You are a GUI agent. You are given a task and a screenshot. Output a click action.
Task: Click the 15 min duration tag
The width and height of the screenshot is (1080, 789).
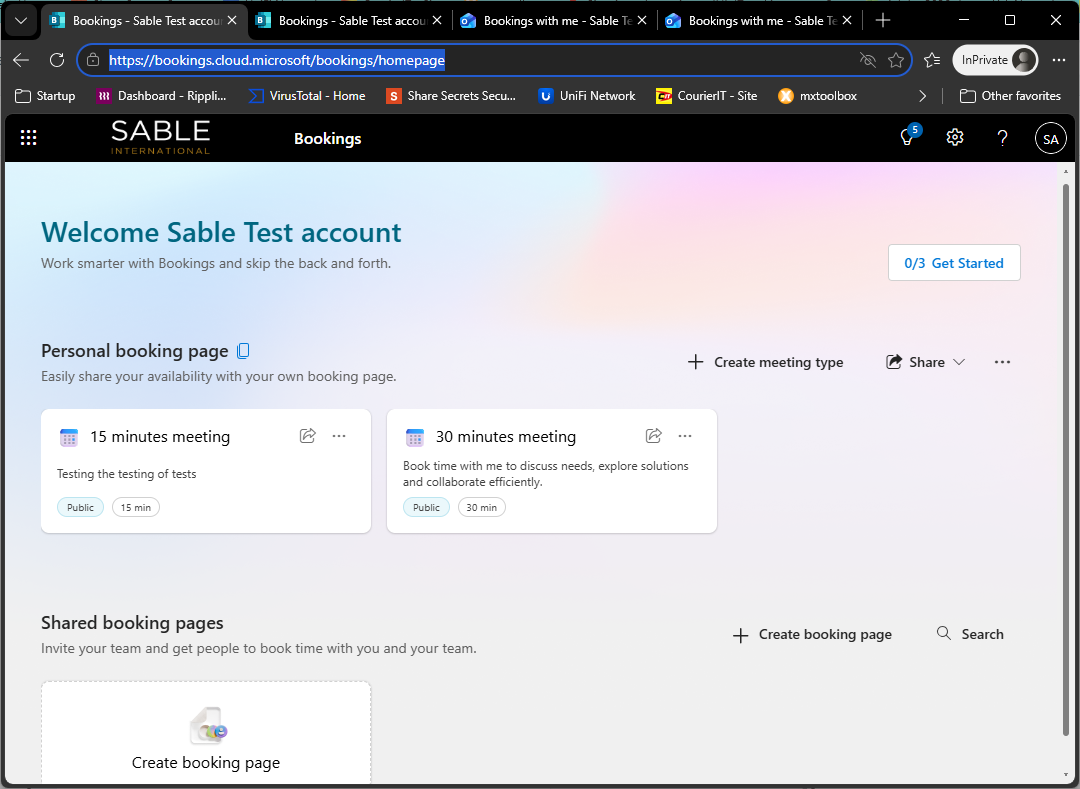(136, 507)
